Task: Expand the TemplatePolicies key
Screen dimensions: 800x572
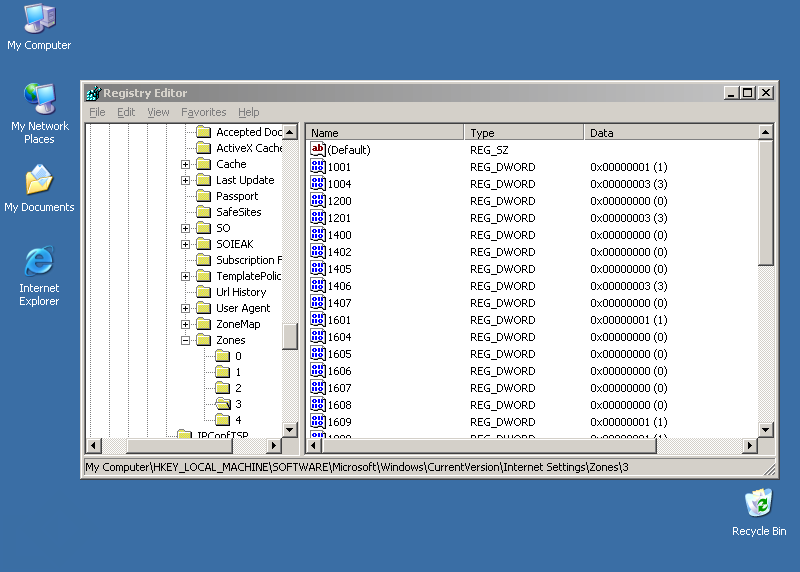Action: pyautogui.click(x=185, y=276)
